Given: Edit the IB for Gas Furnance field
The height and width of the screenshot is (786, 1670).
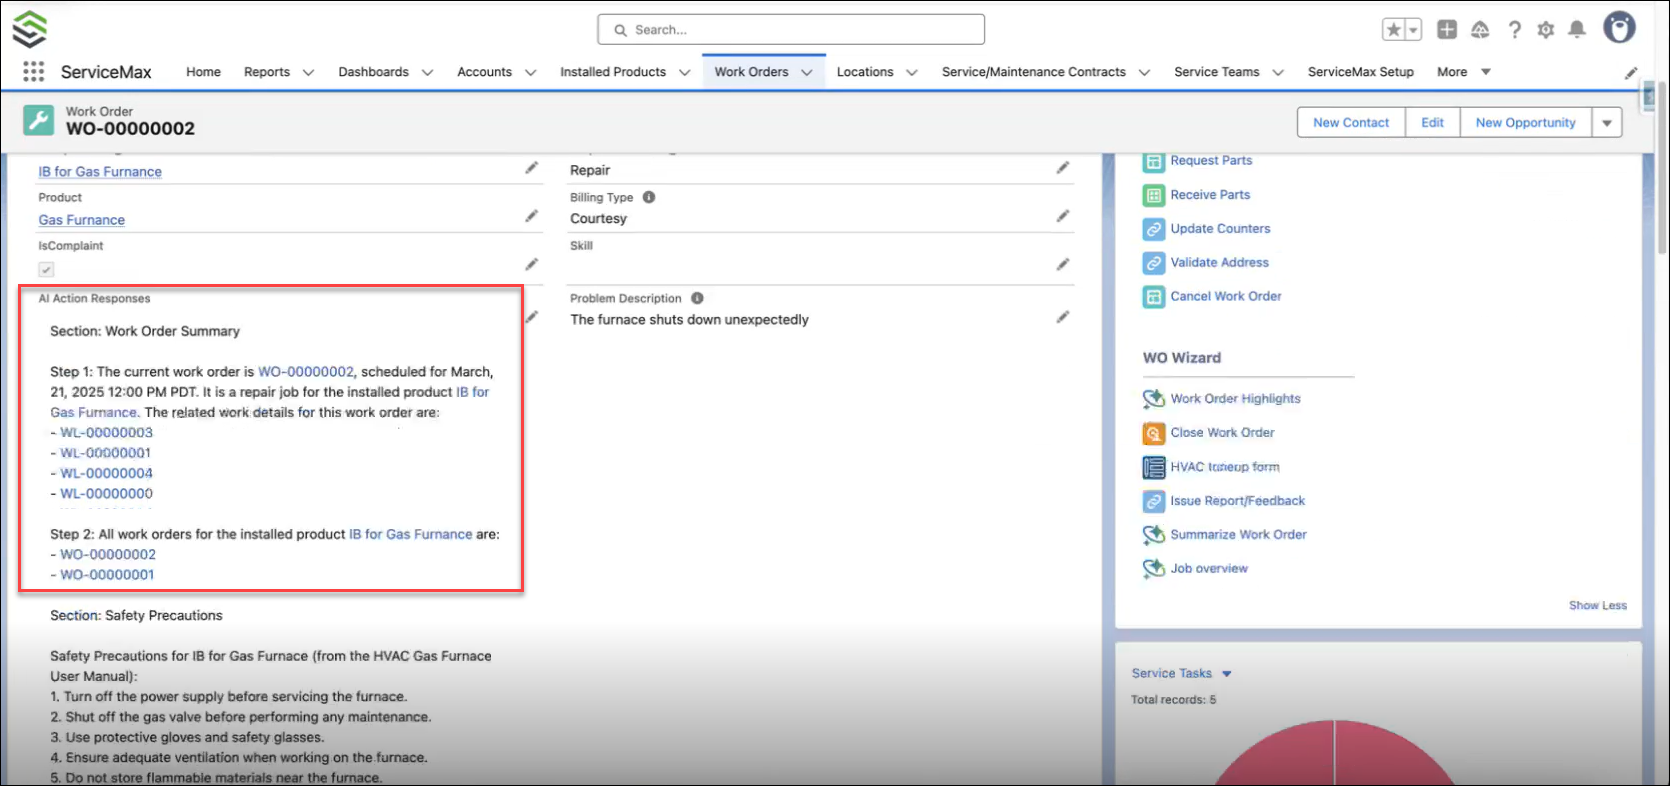Looking at the screenshot, I should 531,168.
